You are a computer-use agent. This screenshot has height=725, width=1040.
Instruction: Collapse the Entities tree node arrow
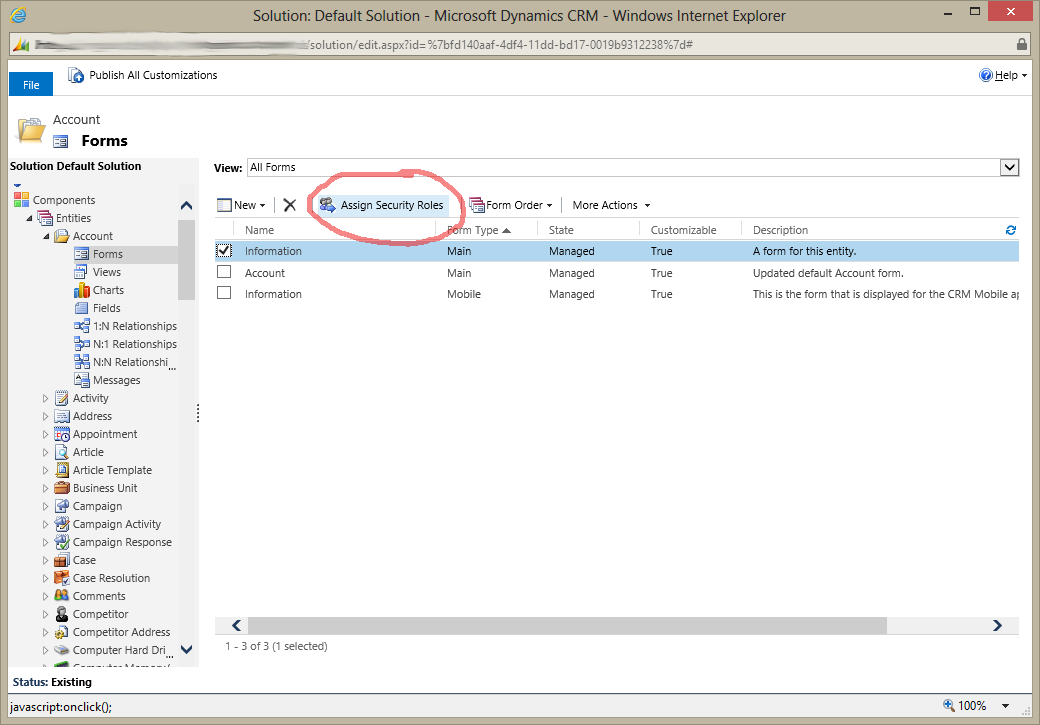tap(29, 218)
